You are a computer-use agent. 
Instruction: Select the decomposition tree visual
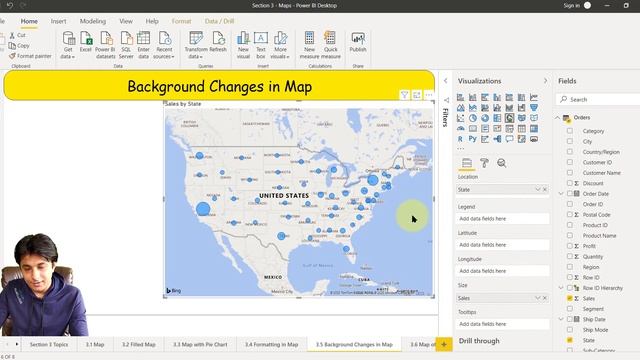[497, 139]
